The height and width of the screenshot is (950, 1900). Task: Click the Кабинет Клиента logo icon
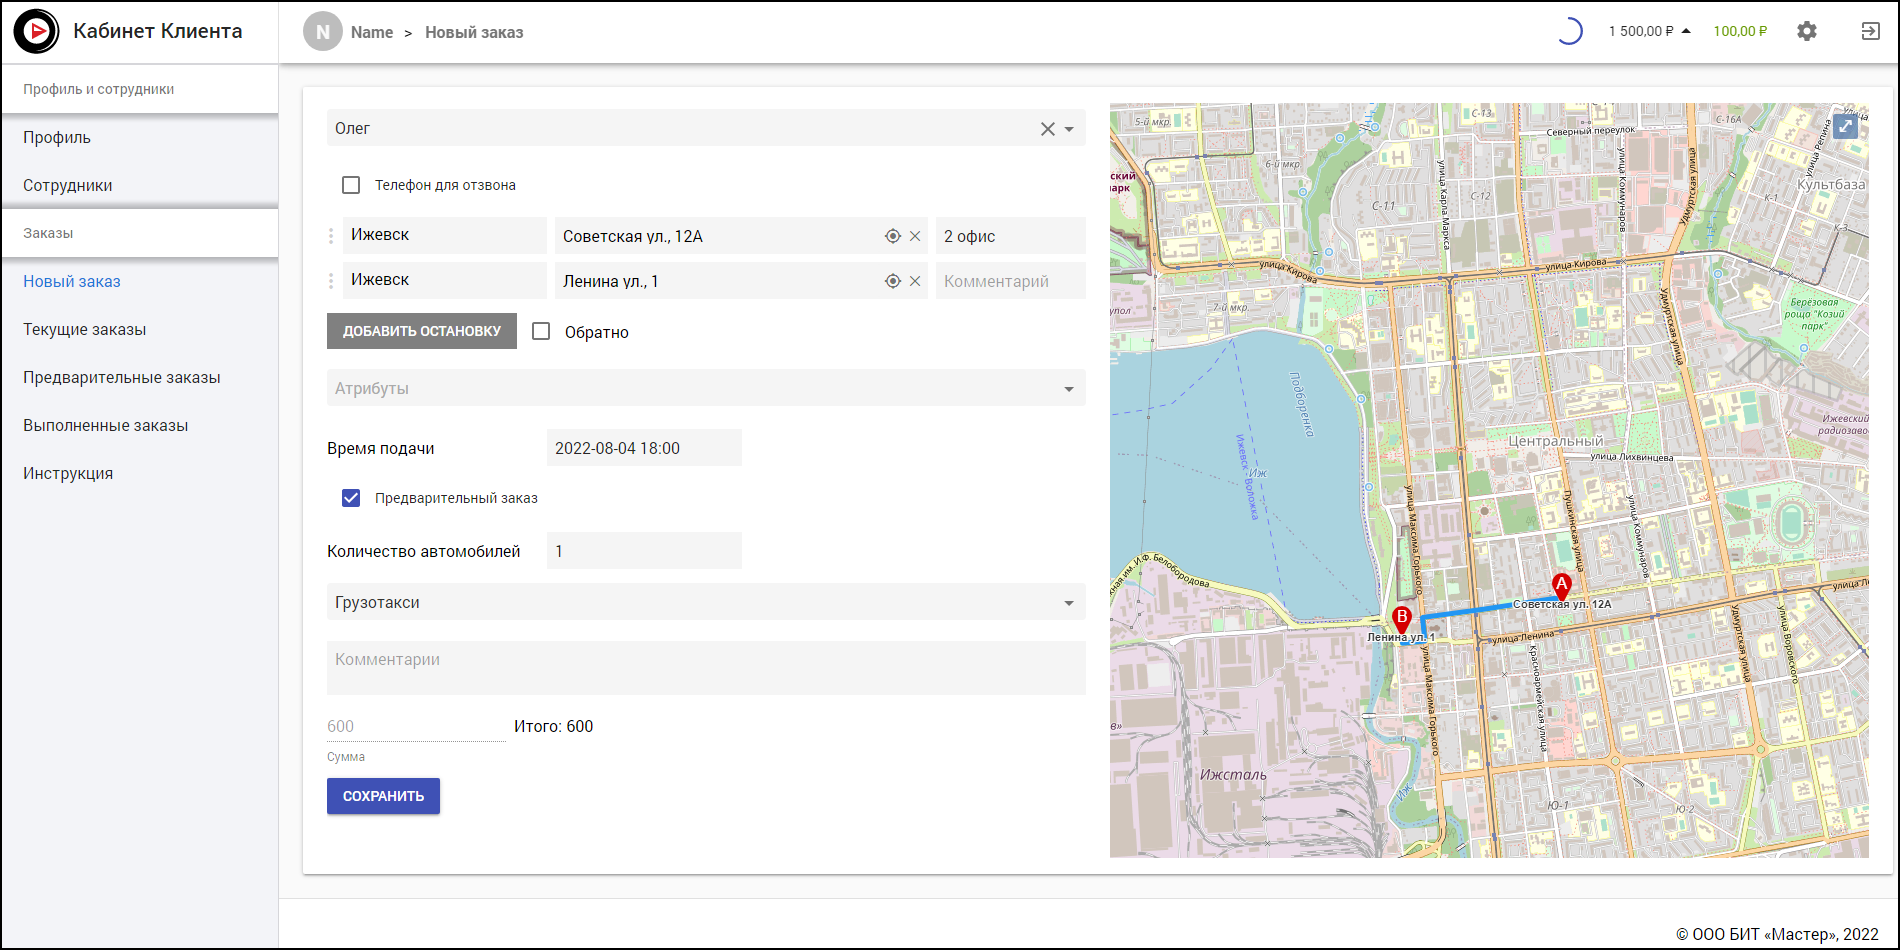(x=37, y=32)
